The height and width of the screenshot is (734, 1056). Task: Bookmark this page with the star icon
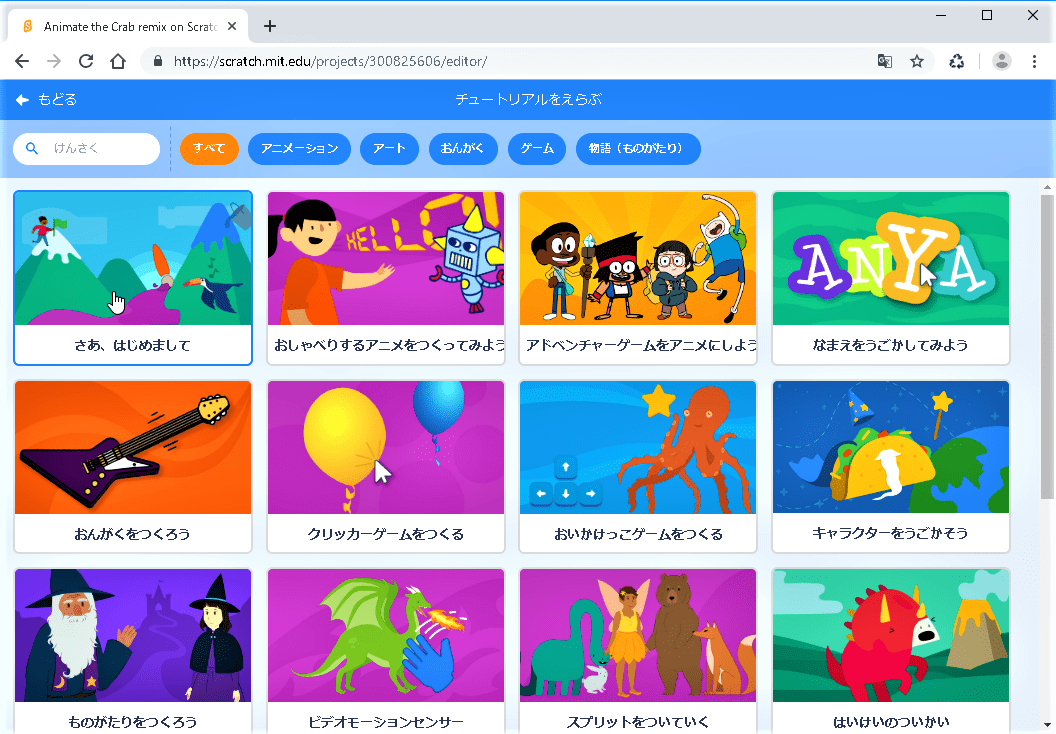coord(917,61)
